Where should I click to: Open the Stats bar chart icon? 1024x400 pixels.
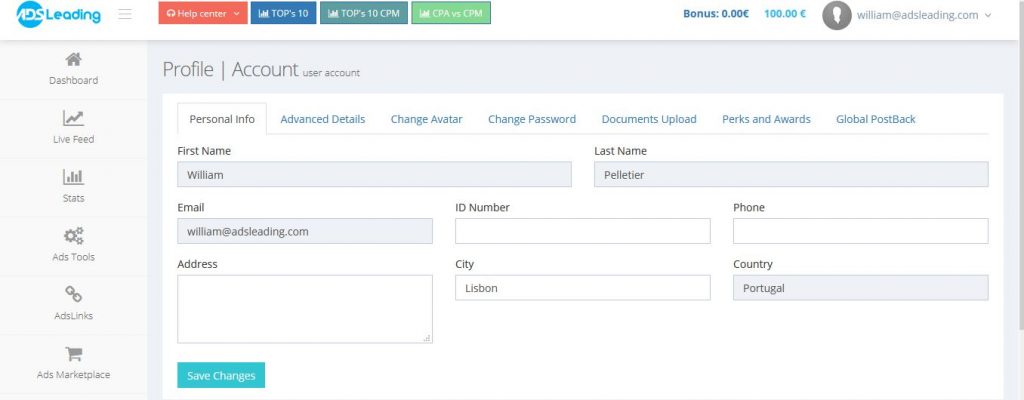tap(73, 176)
